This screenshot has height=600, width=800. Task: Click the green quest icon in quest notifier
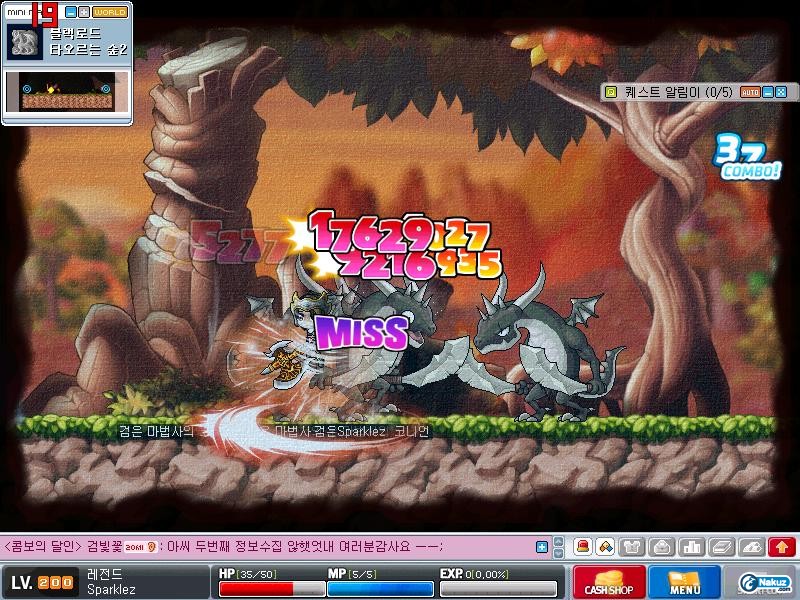point(611,92)
